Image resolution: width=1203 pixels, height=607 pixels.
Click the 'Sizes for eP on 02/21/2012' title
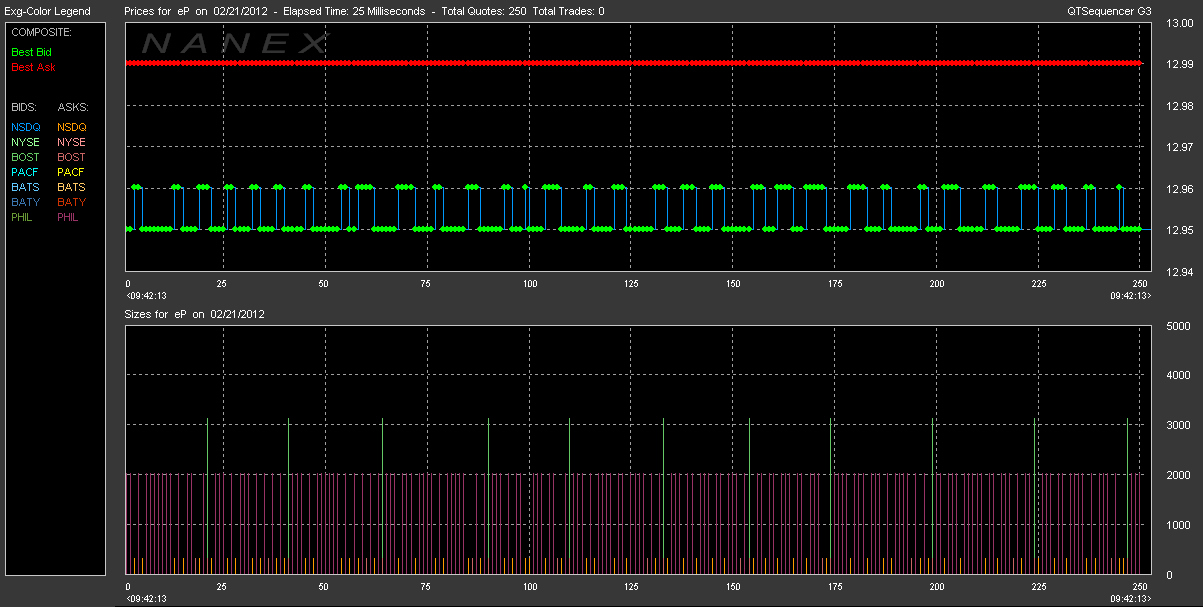click(x=194, y=314)
